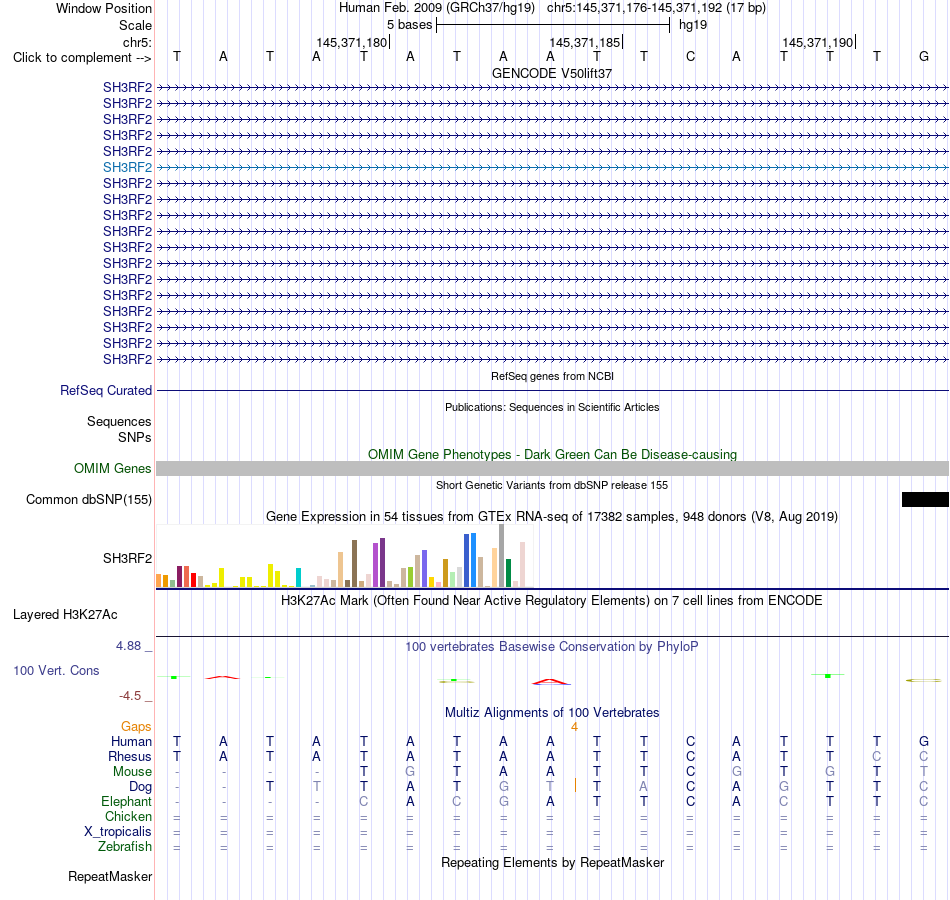Image resolution: width=950 pixels, height=900 pixels.
Task: Select the black dbSNP variant block
Action: (925, 499)
